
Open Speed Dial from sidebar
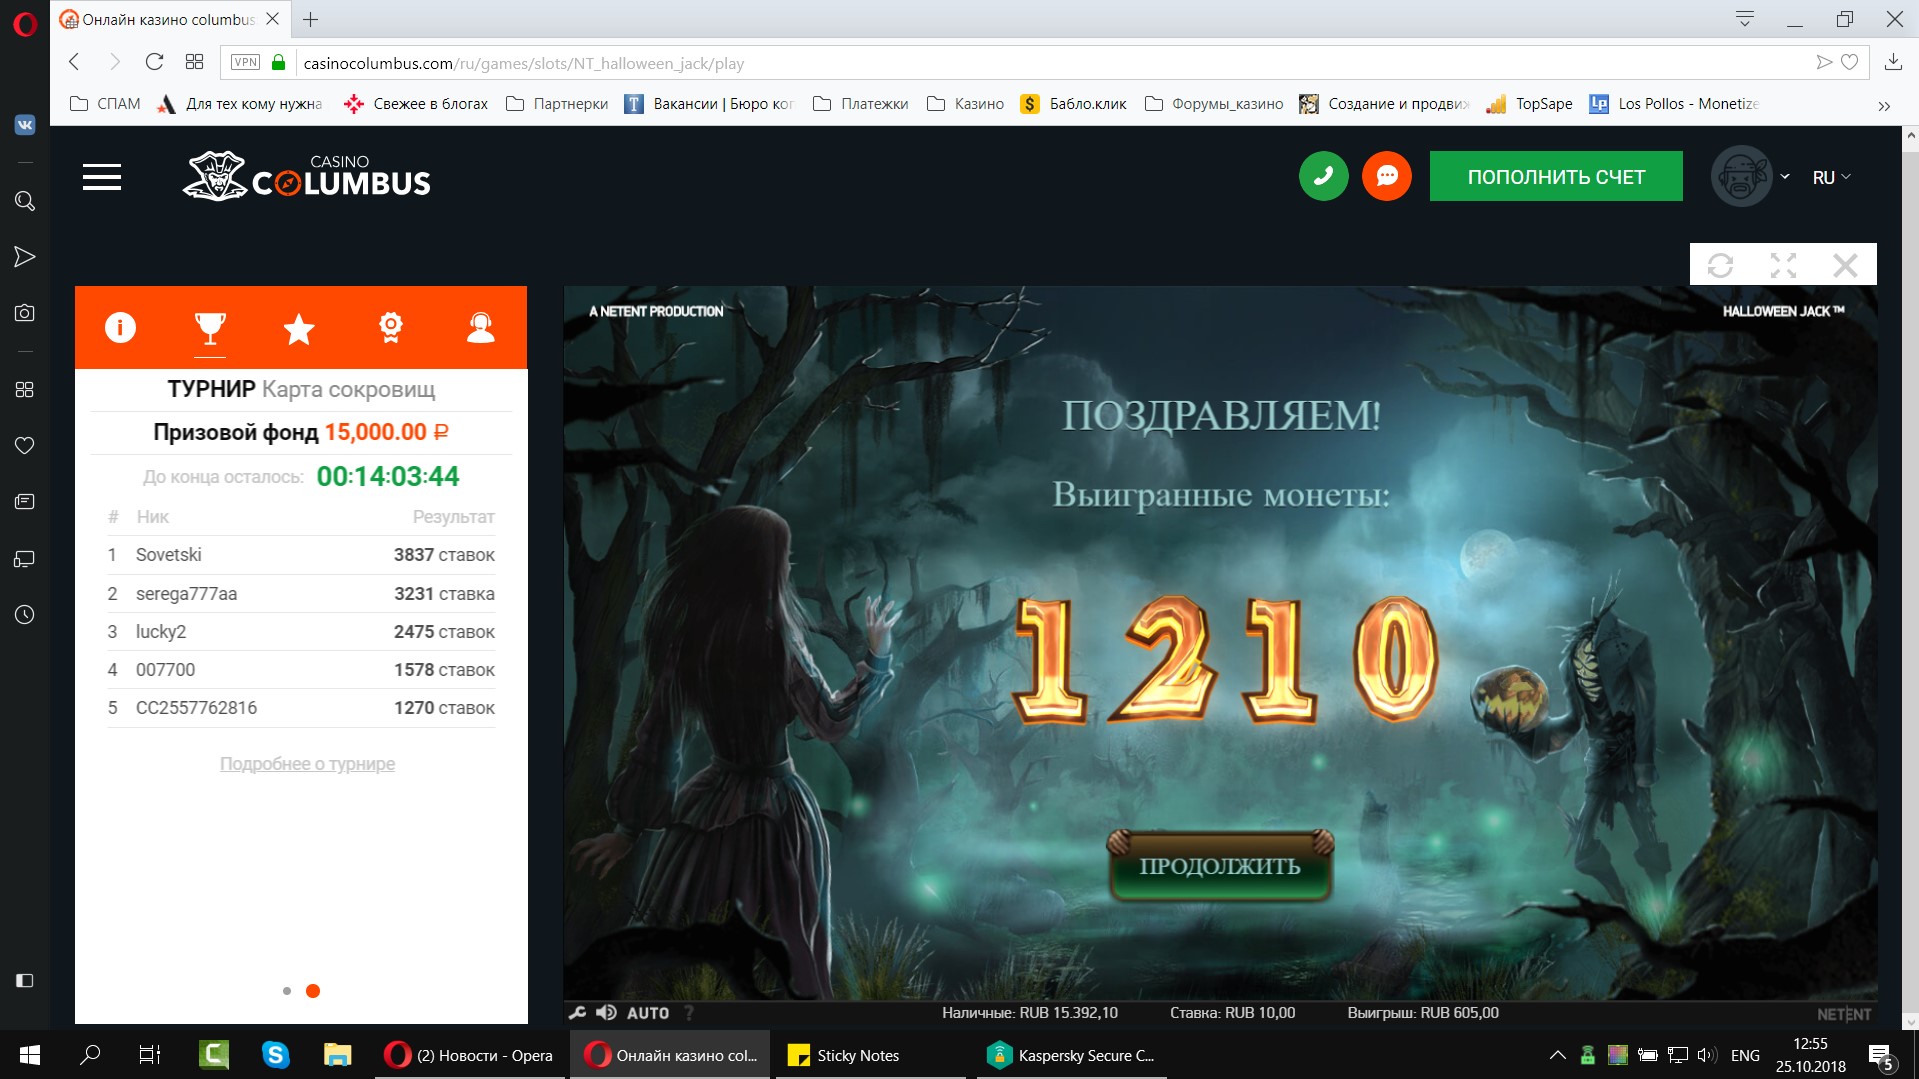click(x=25, y=389)
